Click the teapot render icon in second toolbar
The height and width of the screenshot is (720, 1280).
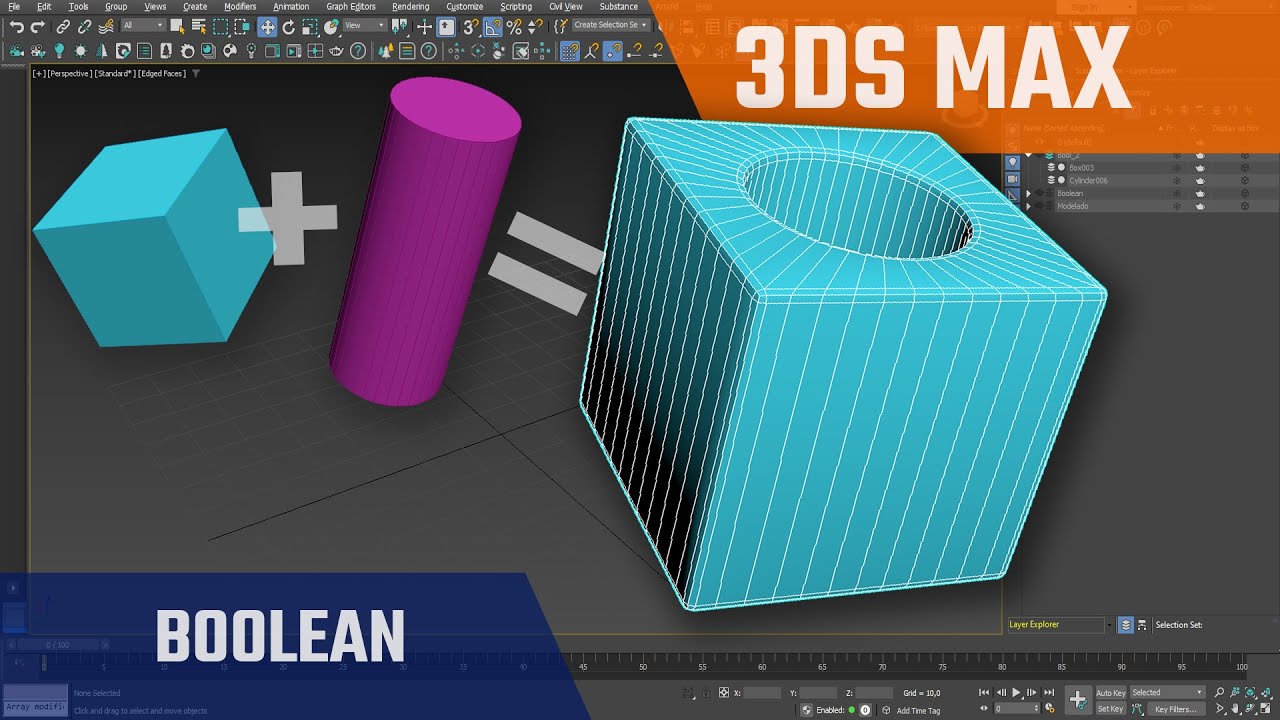click(336, 50)
